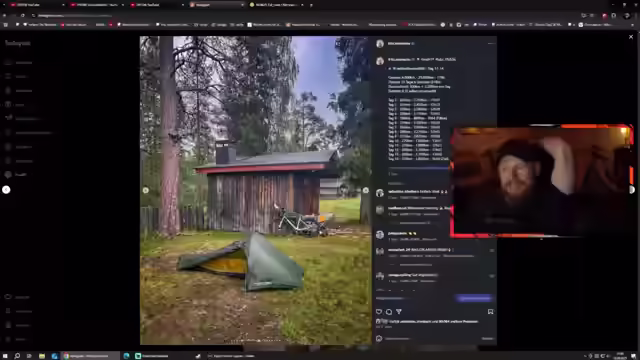Select the Instagram browser tab
This screenshot has width=640, height=360.
[216, 5]
